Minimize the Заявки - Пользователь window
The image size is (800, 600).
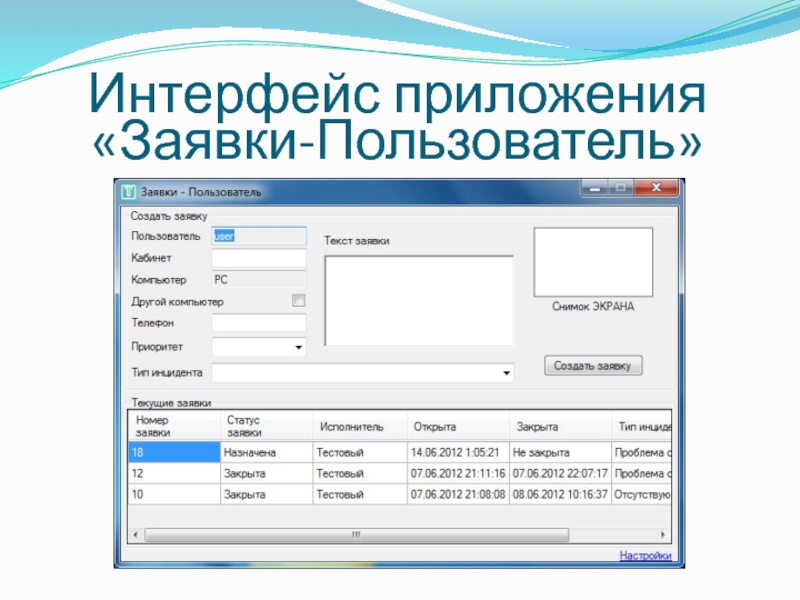click(x=594, y=187)
